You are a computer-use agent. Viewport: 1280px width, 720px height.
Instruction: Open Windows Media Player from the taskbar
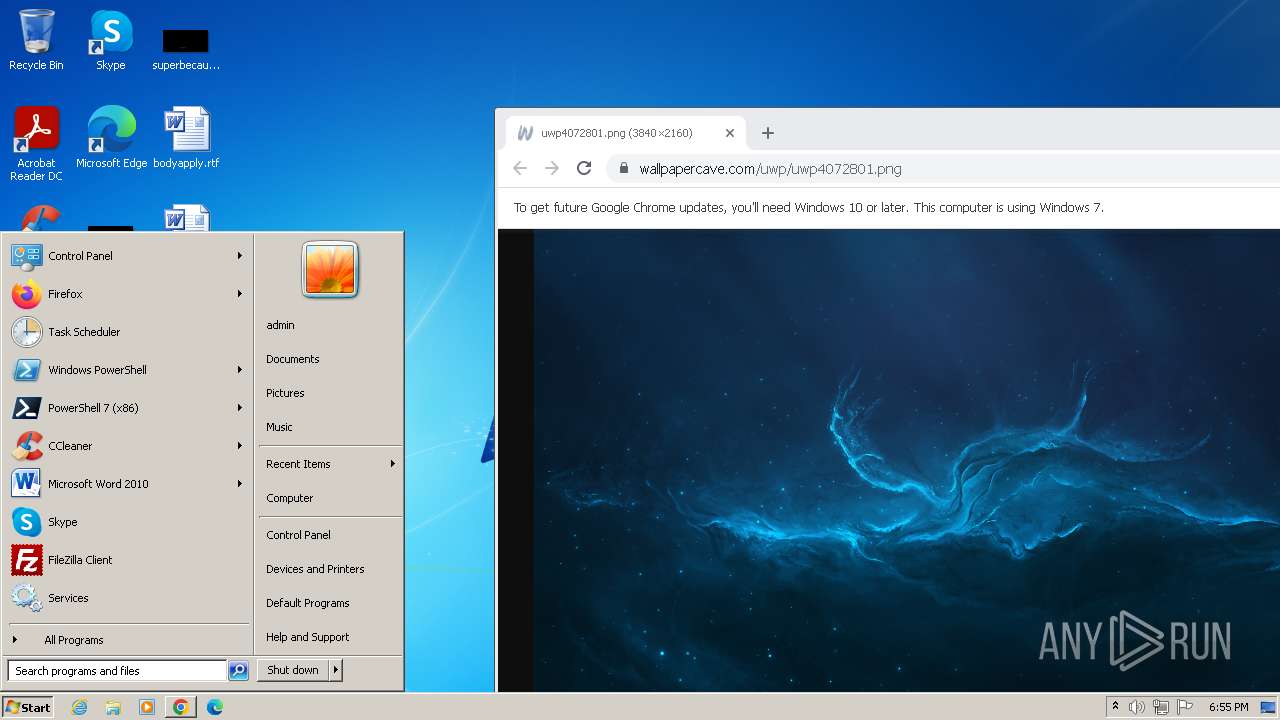(x=147, y=707)
